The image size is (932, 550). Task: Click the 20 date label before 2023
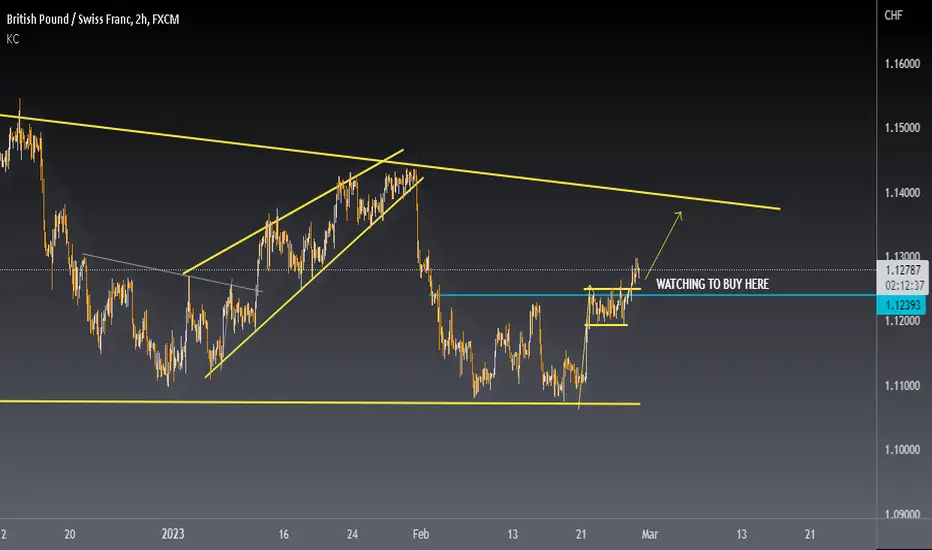click(x=70, y=534)
